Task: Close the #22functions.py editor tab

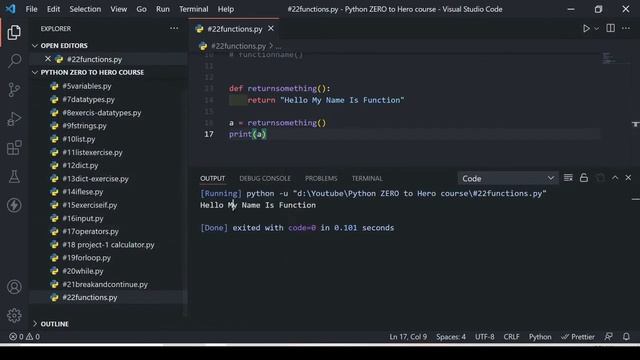Action: [x=271, y=29]
